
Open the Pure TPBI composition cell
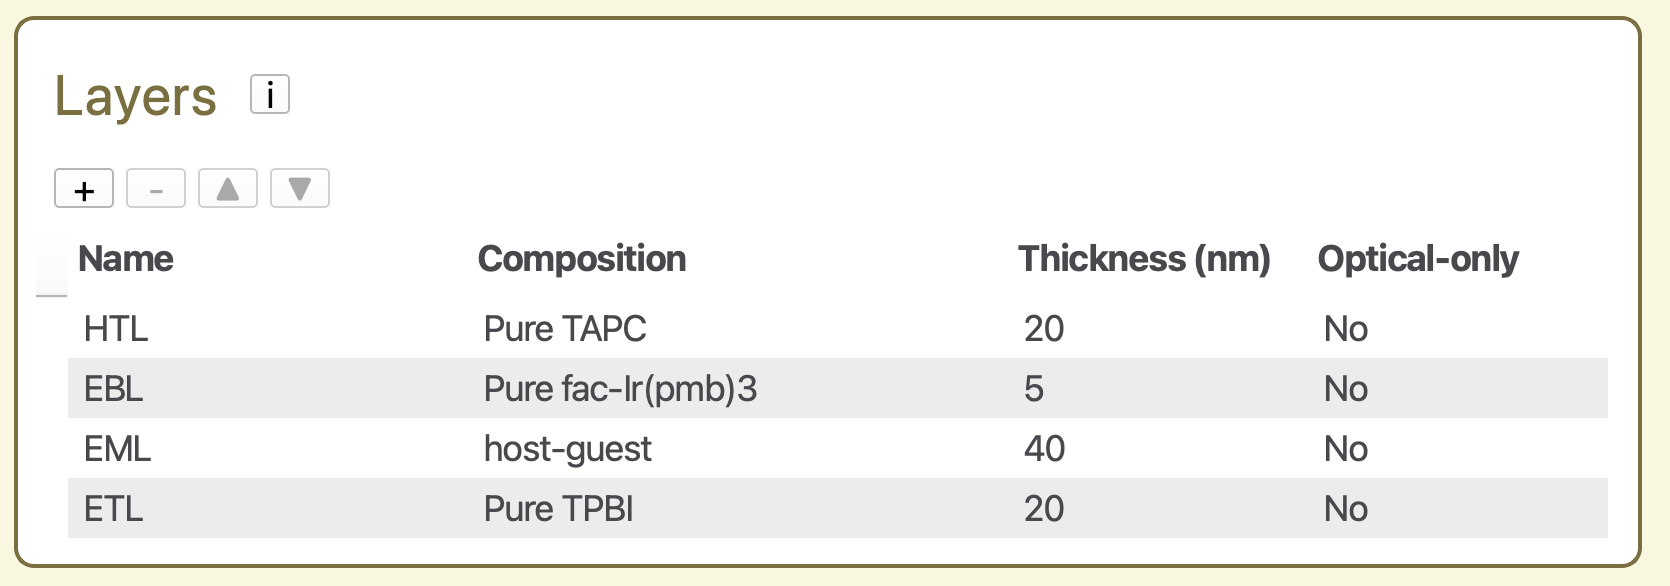pos(559,509)
